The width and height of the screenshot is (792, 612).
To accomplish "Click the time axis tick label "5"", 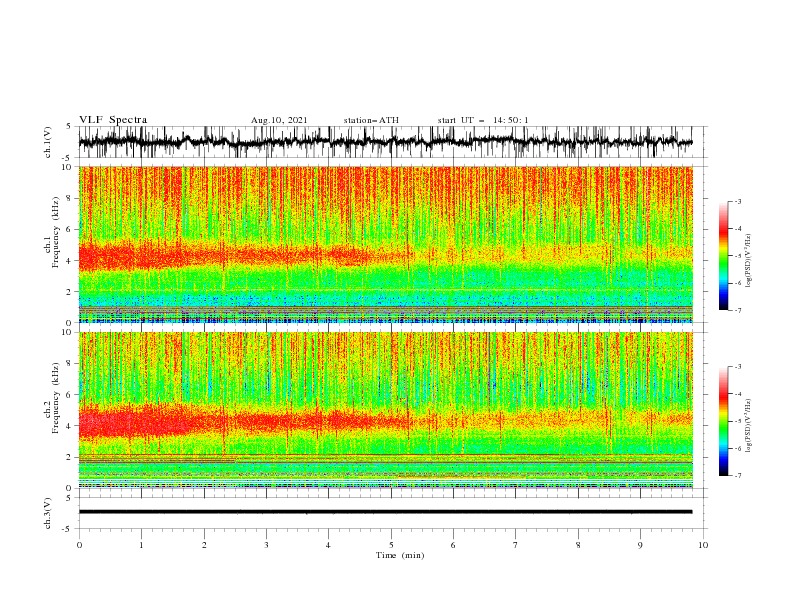I will [x=391, y=545].
